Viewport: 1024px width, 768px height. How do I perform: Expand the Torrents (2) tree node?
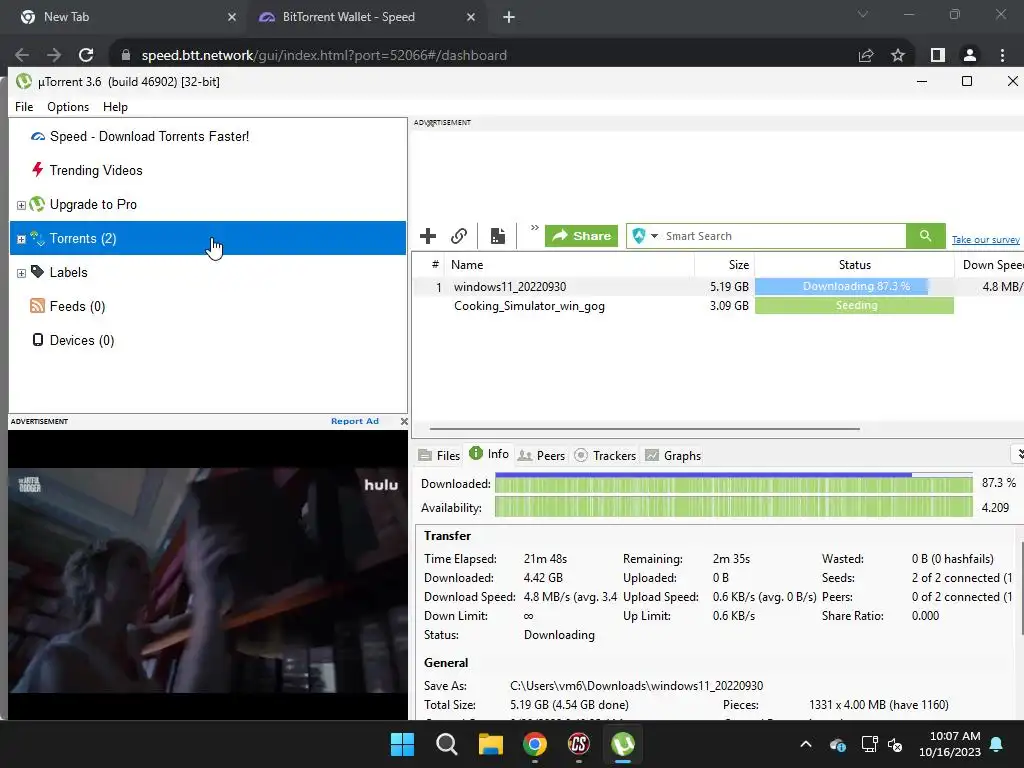click(x=21, y=239)
